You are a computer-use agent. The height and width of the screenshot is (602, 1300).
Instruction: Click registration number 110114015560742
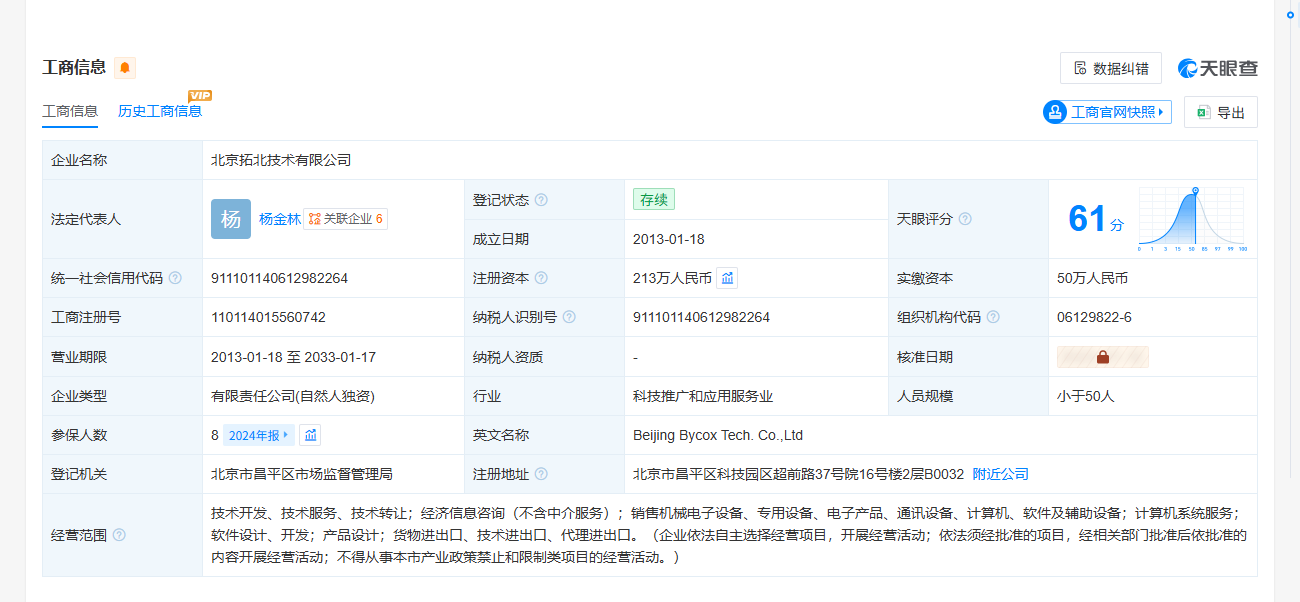268,317
